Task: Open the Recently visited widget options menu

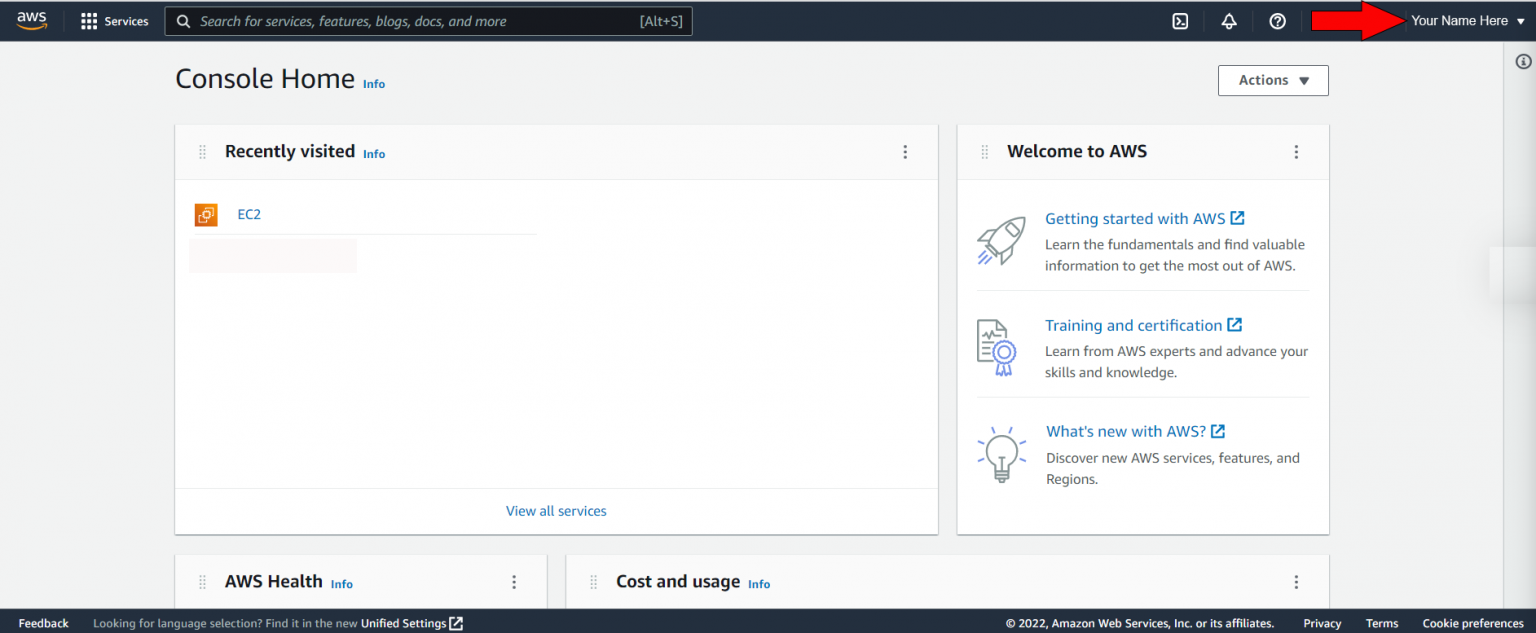Action: 905,151
